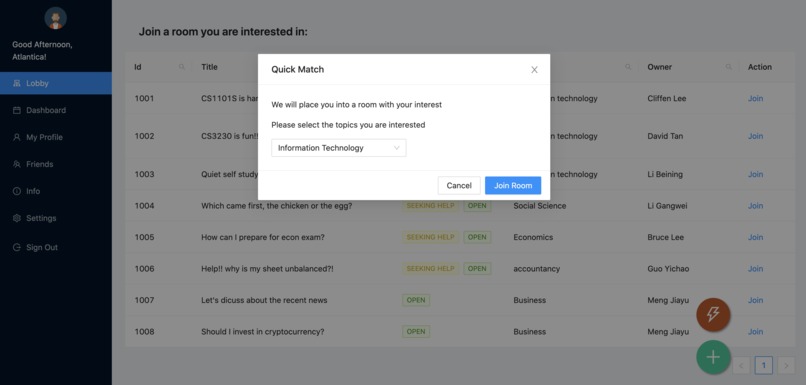
Task: Open Info menu item
Action: coord(56,191)
